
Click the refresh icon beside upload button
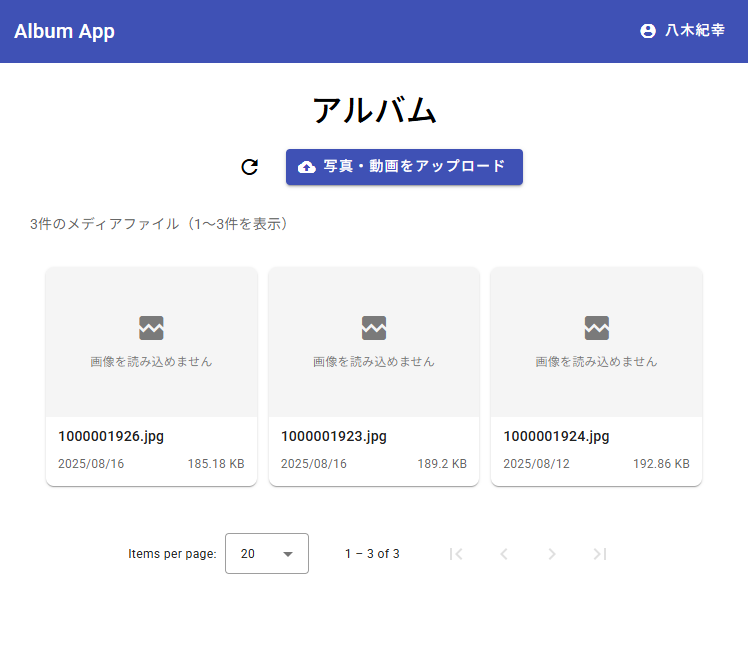[250, 167]
